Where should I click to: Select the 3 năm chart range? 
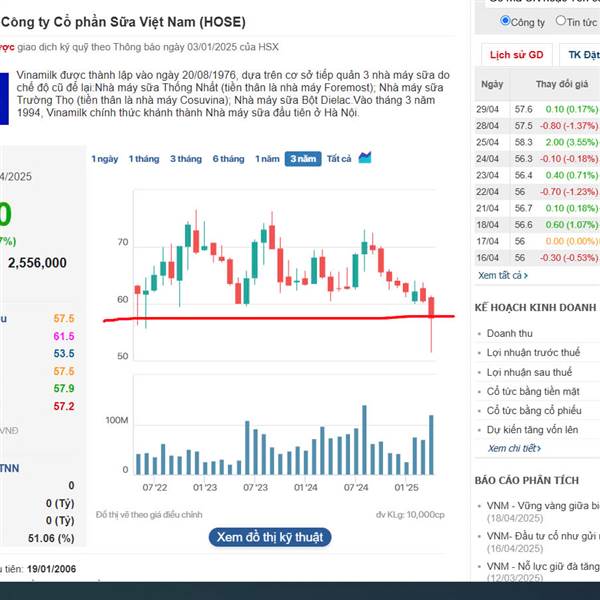tap(303, 159)
